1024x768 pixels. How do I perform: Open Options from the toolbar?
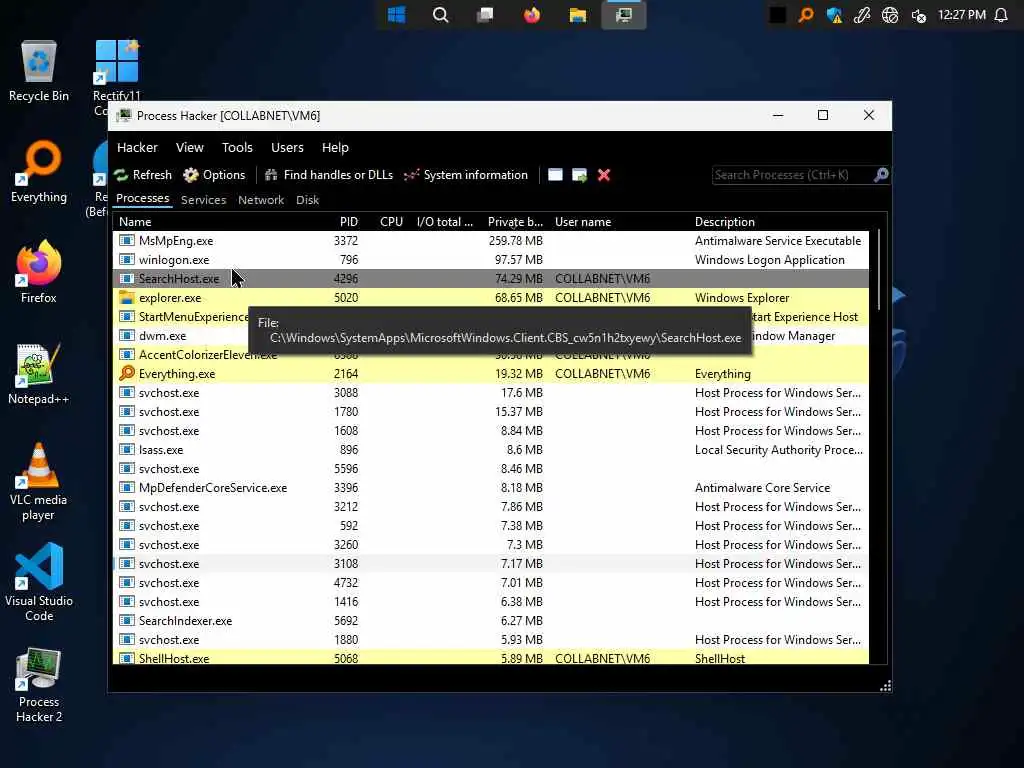tap(214, 175)
